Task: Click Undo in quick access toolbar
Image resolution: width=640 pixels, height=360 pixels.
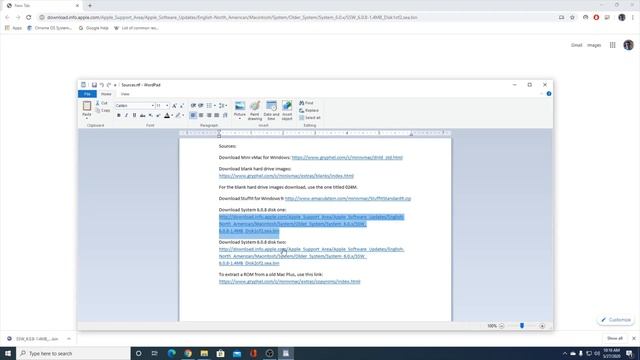Action: click(x=102, y=85)
